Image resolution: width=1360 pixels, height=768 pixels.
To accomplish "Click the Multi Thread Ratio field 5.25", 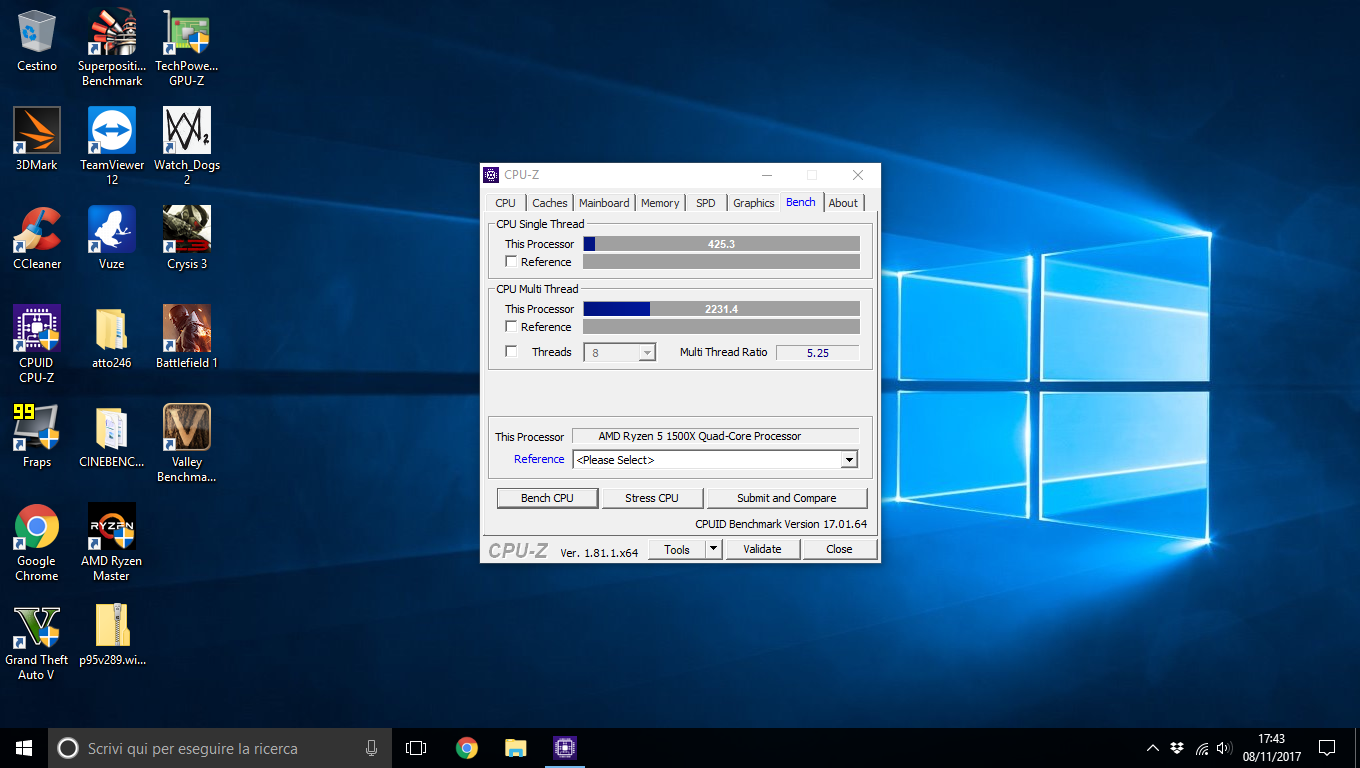I will coord(817,352).
